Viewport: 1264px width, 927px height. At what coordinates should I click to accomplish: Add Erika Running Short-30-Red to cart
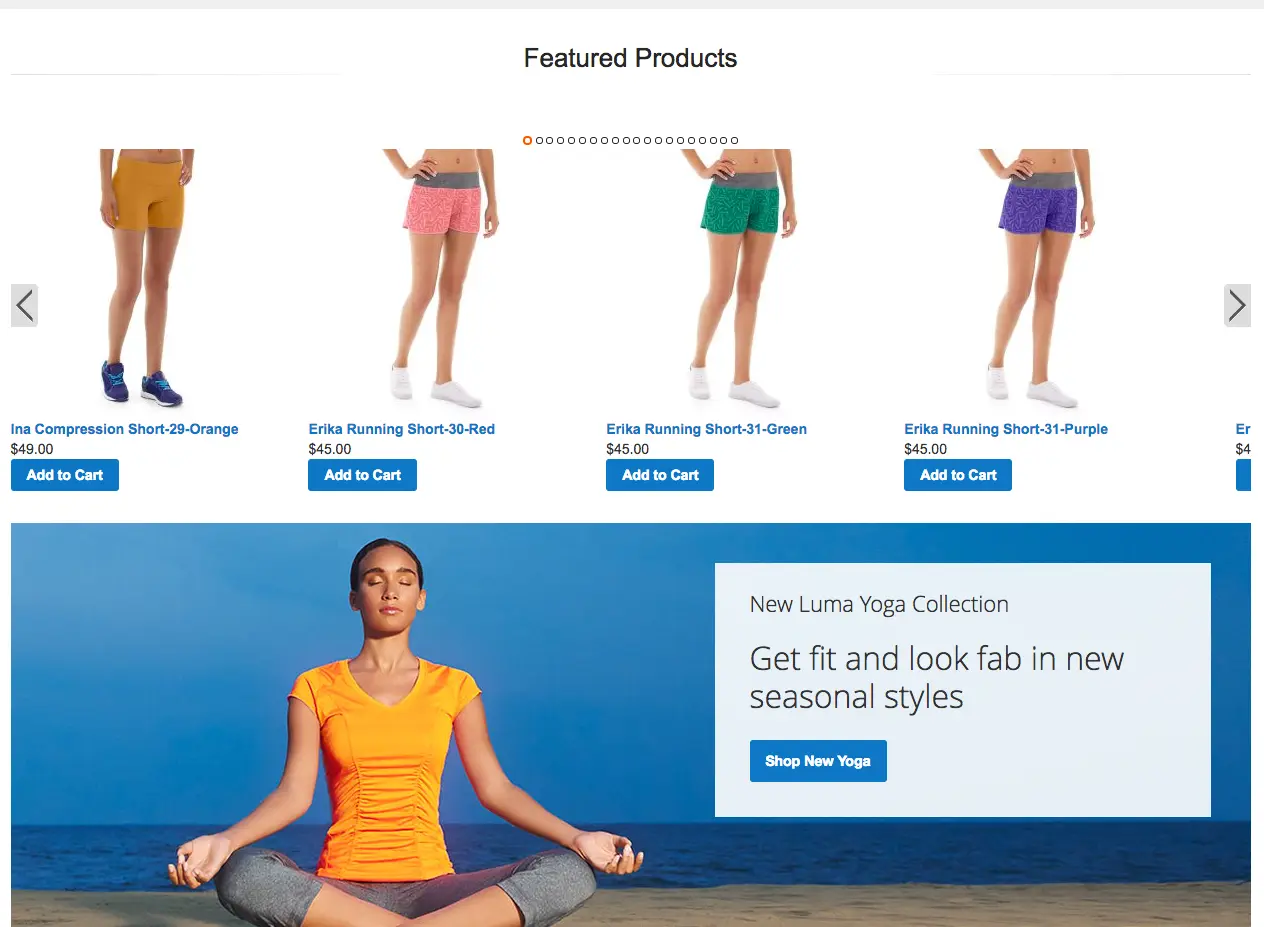click(x=362, y=475)
